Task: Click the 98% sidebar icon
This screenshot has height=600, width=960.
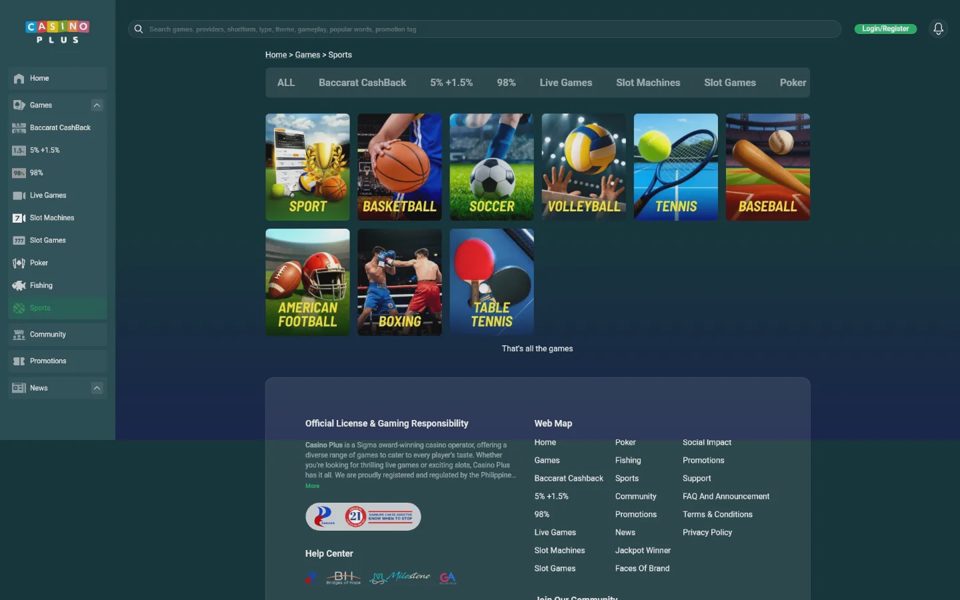Action: coord(19,173)
